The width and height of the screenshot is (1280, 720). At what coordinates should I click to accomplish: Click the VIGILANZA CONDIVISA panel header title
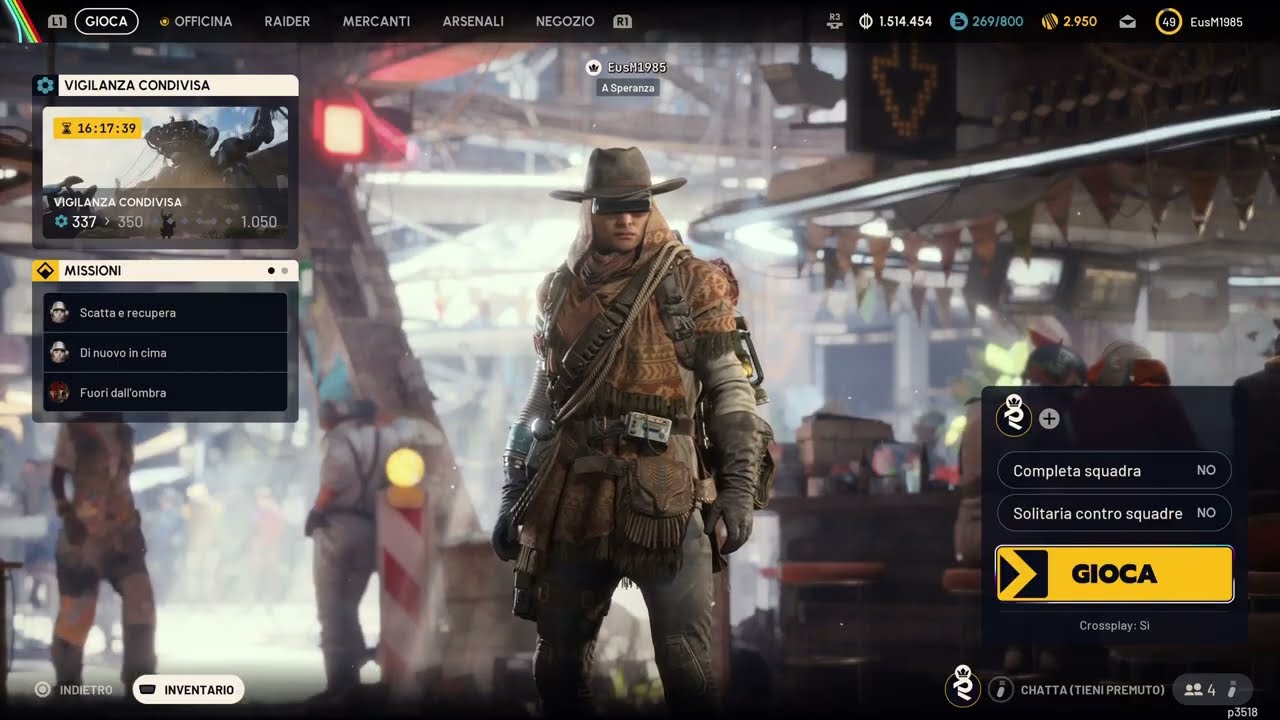(137, 86)
